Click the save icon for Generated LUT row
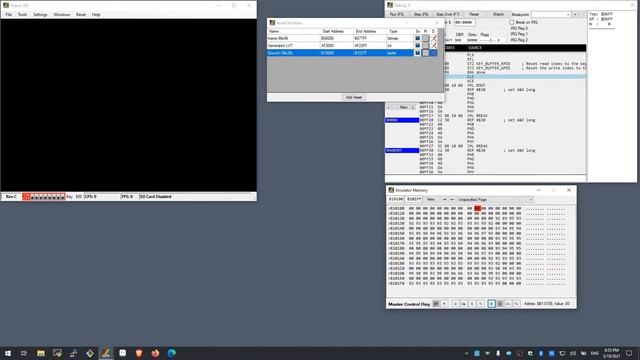Image resolution: width=640 pixels, height=360 pixels. 418,46
